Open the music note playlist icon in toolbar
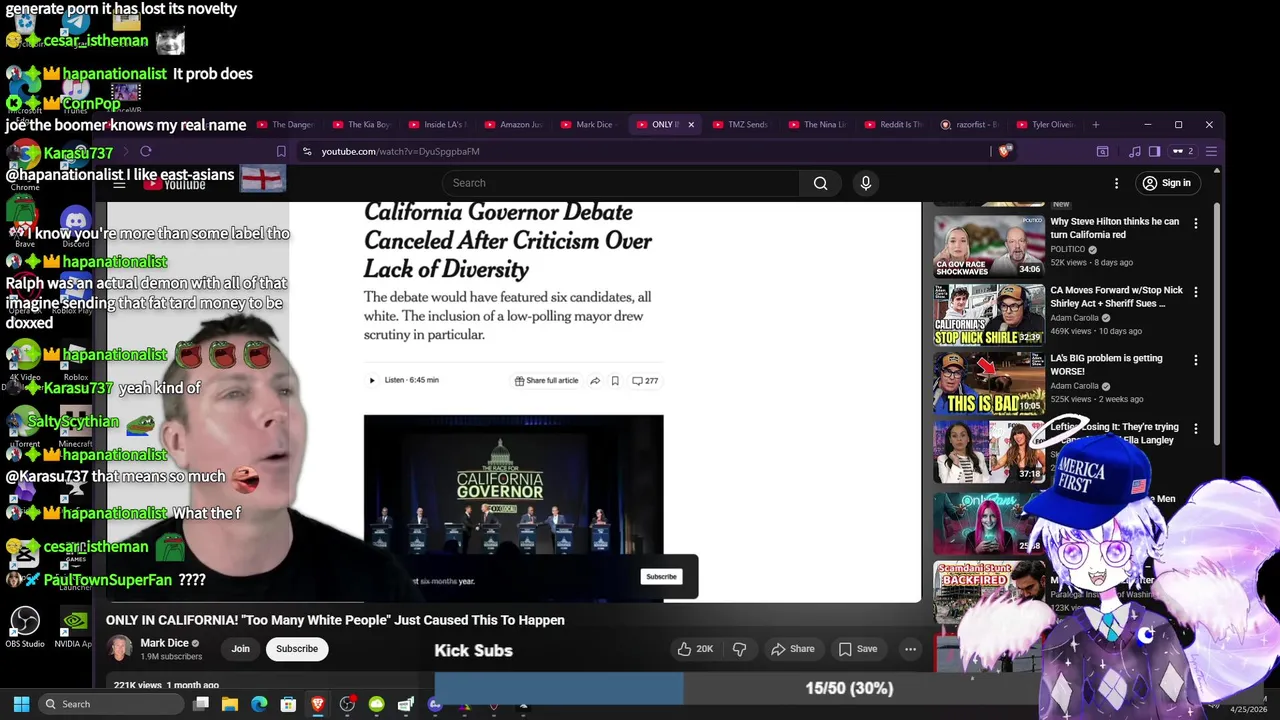Viewport: 1280px width, 720px height. point(1134,151)
